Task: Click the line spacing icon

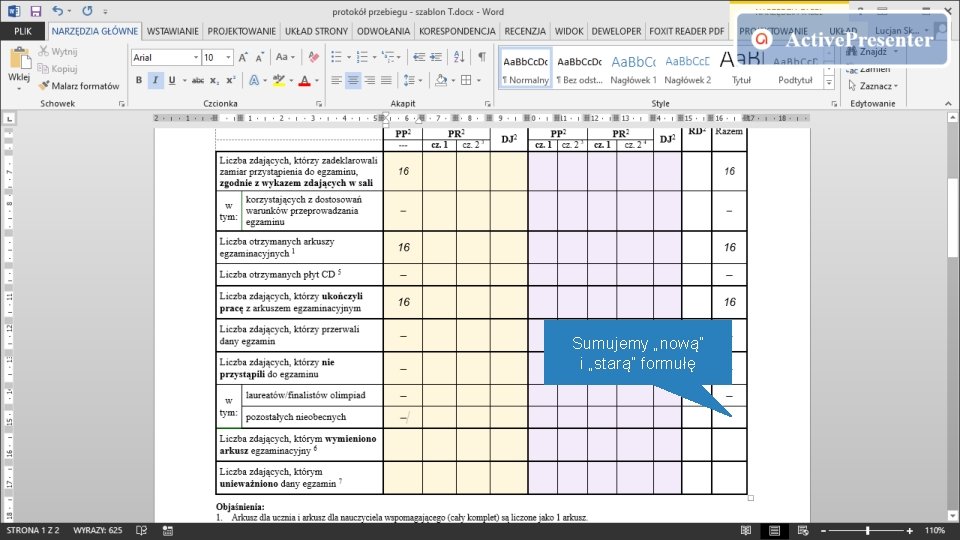Action: point(409,80)
